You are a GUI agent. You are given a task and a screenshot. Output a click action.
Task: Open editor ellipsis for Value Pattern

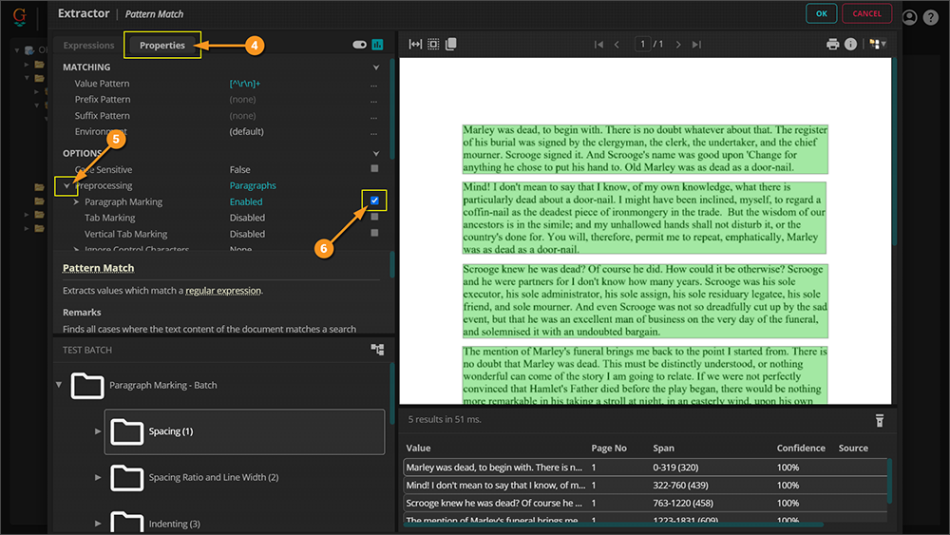(374, 84)
